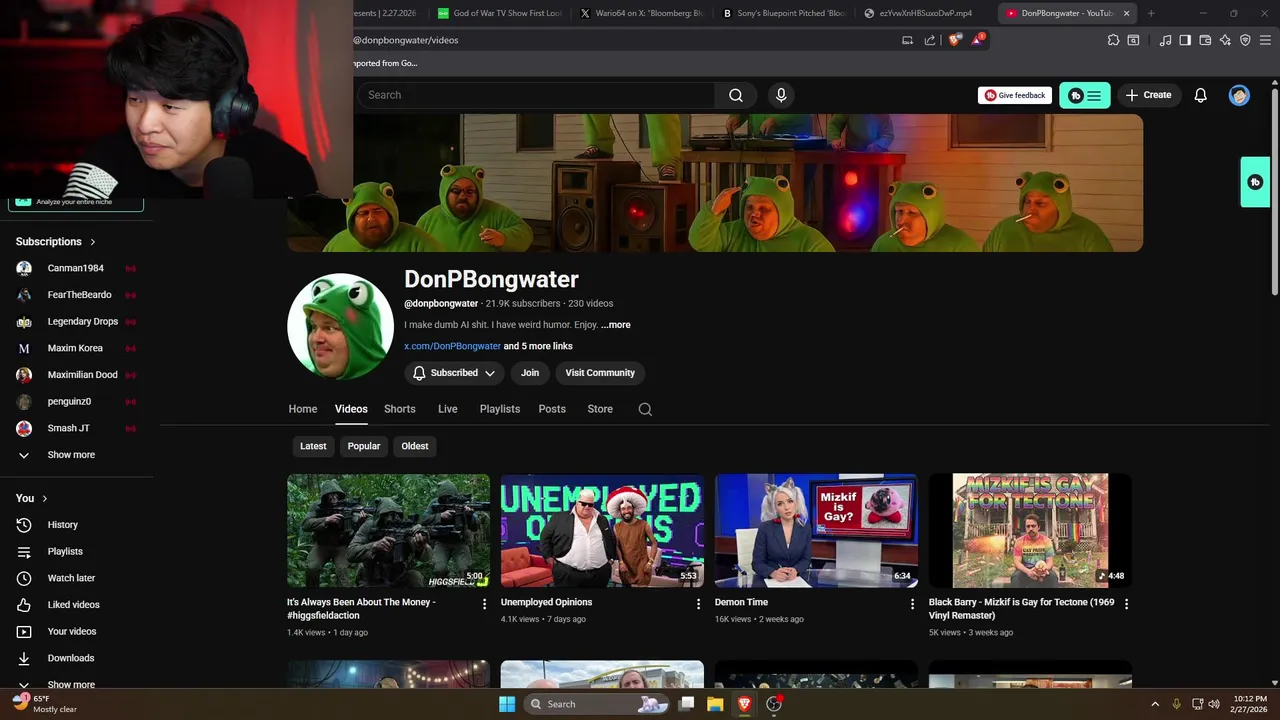1280x720 pixels.
Task: Filter videos by Latest
Action: [313, 446]
